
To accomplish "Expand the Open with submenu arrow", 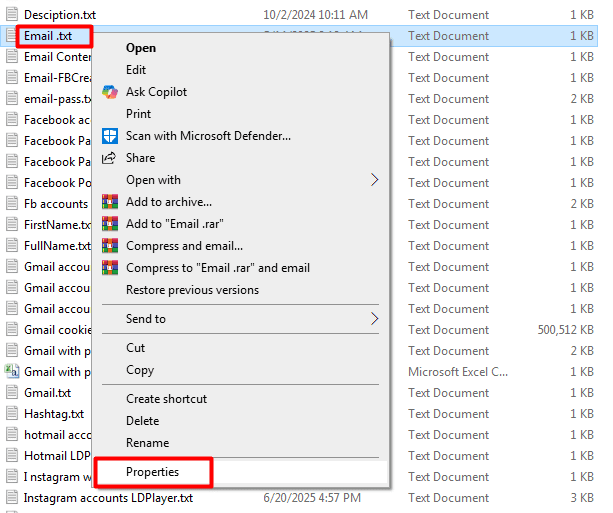I will tap(375, 180).
